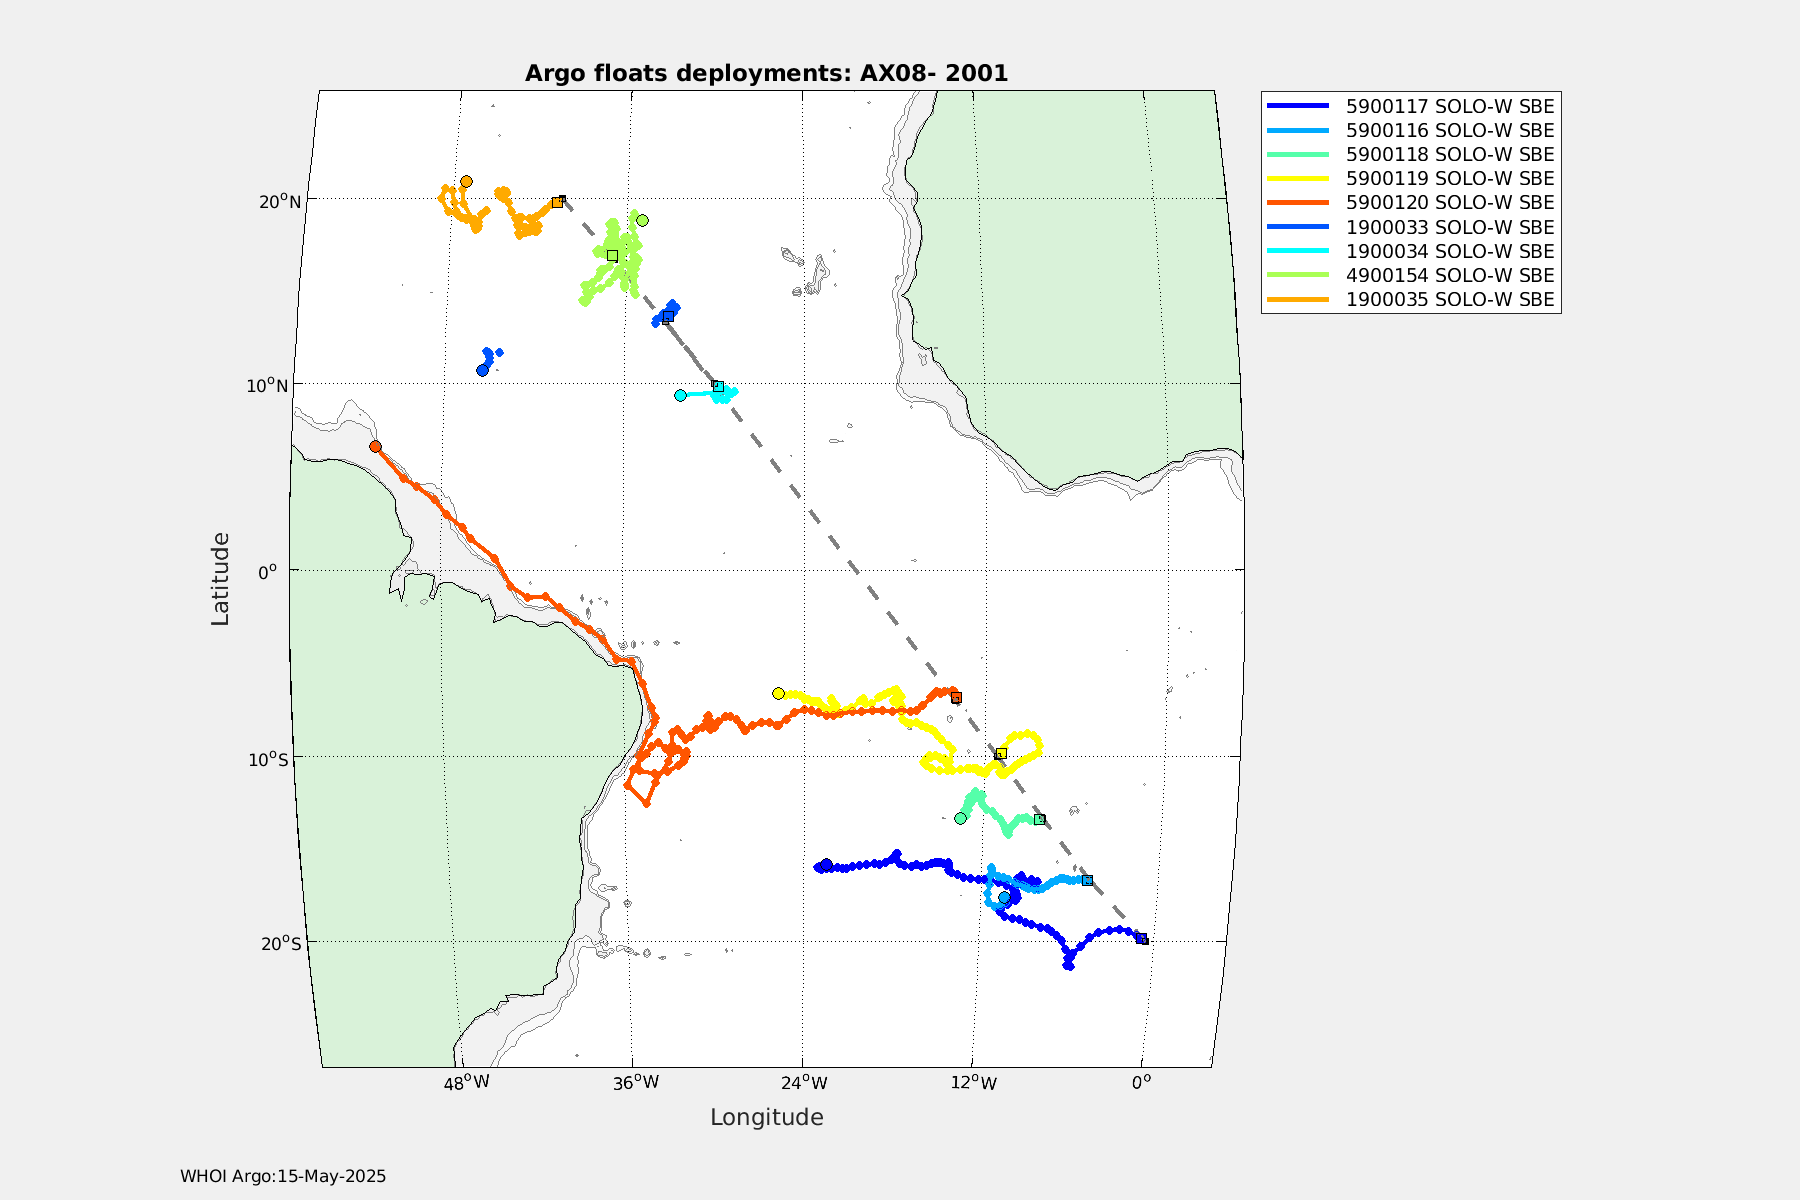The width and height of the screenshot is (1800, 1200).
Task: Click the legend entry 5900119 SOLO-W SBE
Action: click(1410, 178)
